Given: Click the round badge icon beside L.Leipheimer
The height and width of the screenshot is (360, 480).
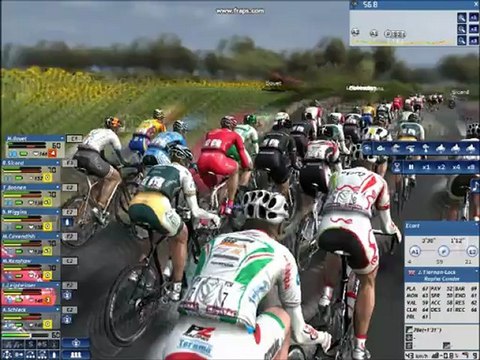Looking at the screenshot, I should pos(68,295).
